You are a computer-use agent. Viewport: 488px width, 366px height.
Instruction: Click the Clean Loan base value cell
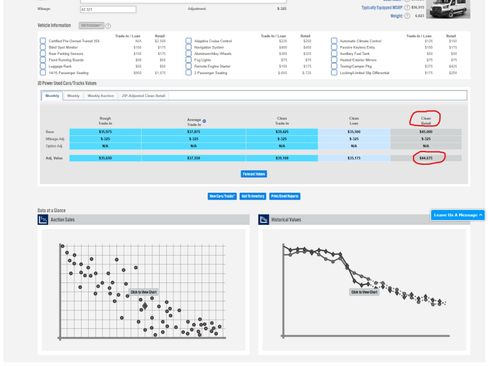click(x=354, y=132)
